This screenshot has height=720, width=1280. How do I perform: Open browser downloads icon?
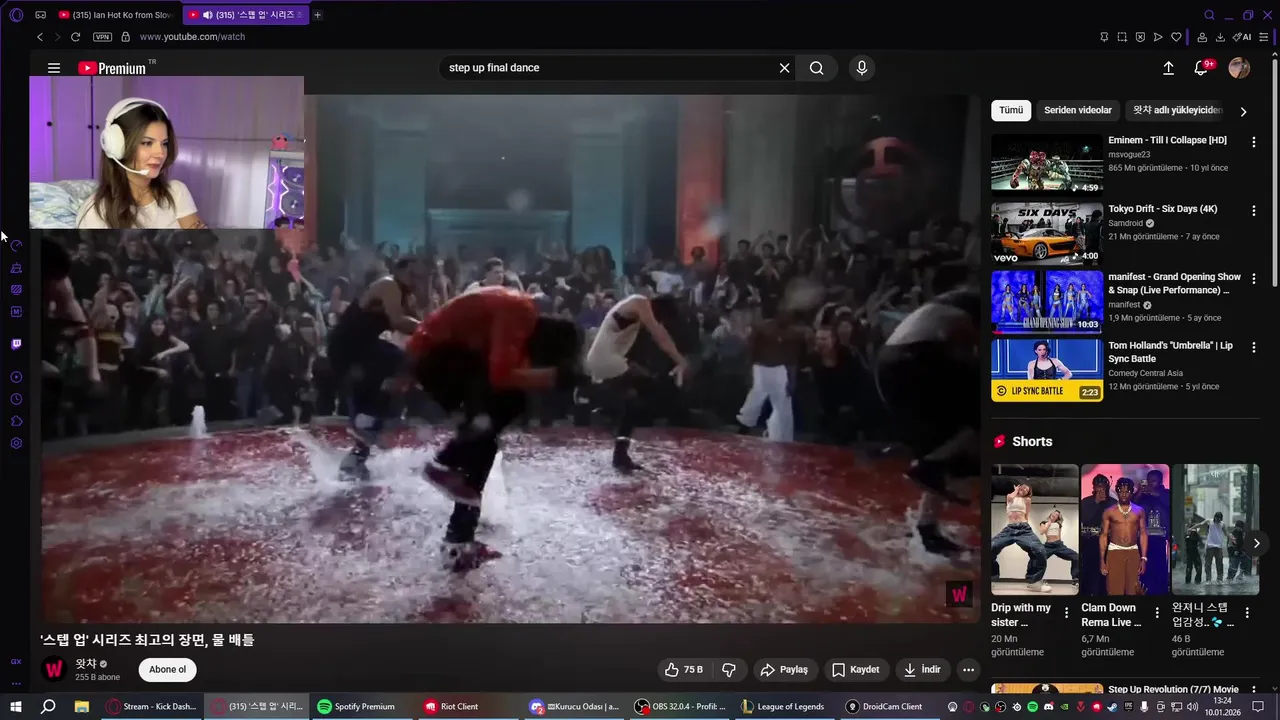click(x=1220, y=37)
